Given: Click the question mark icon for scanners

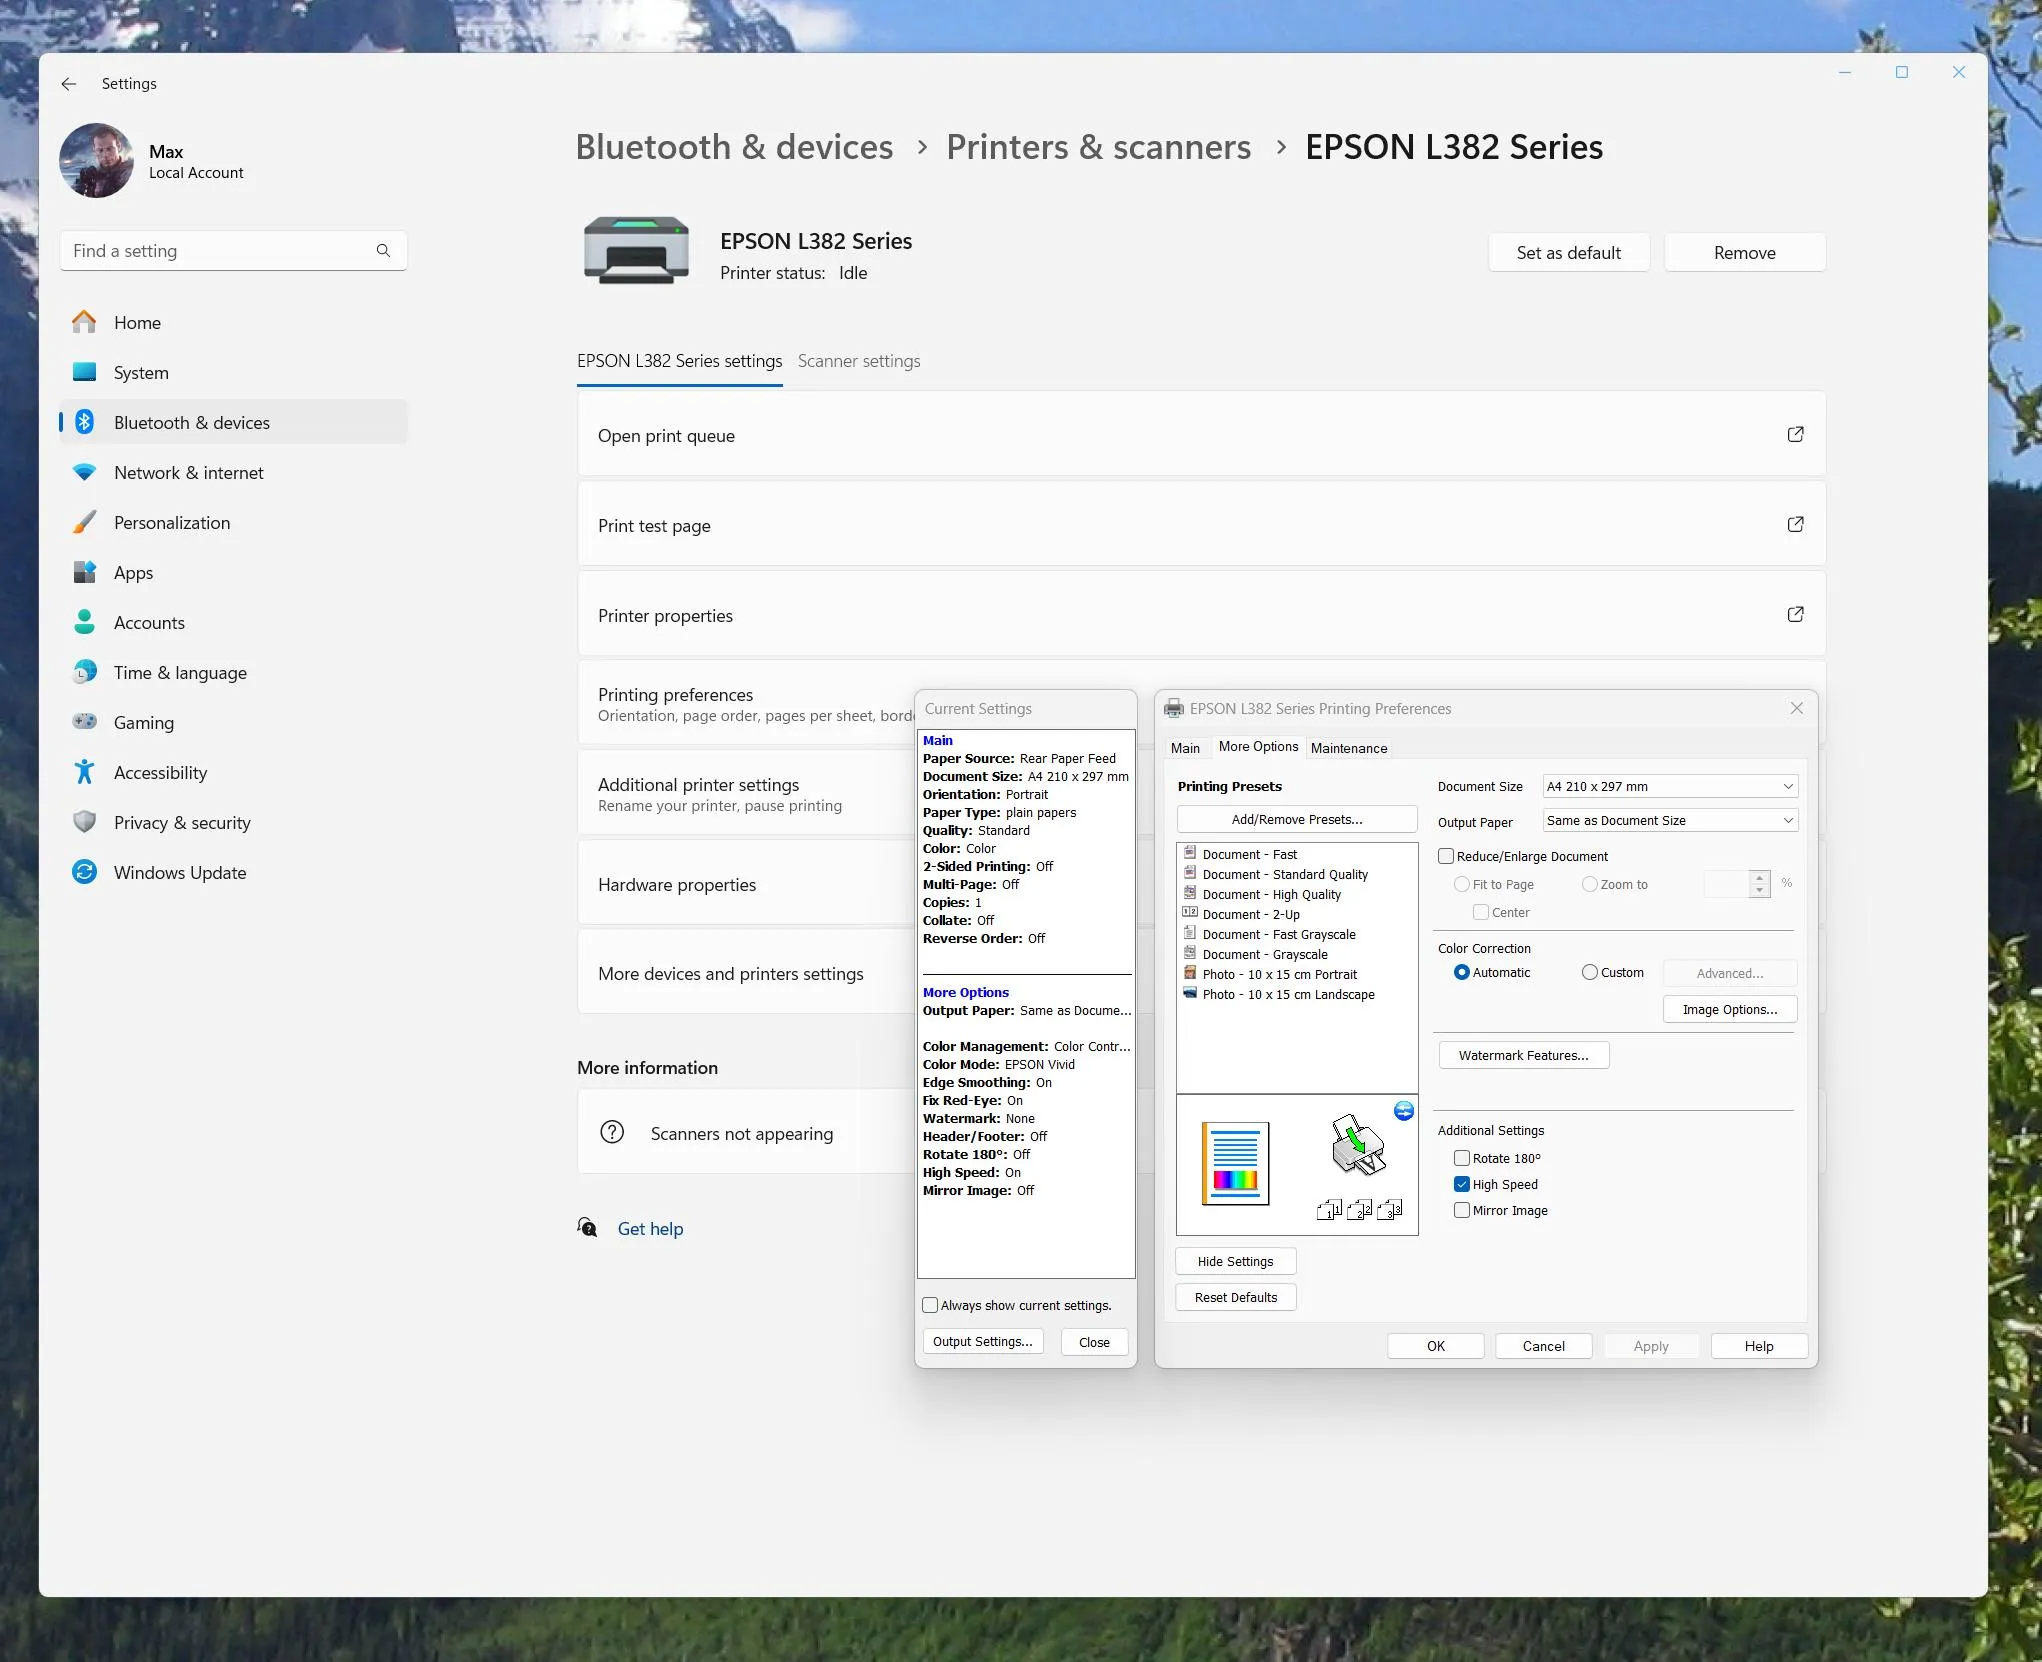Looking at the screenshot, I should point(612,1132).
